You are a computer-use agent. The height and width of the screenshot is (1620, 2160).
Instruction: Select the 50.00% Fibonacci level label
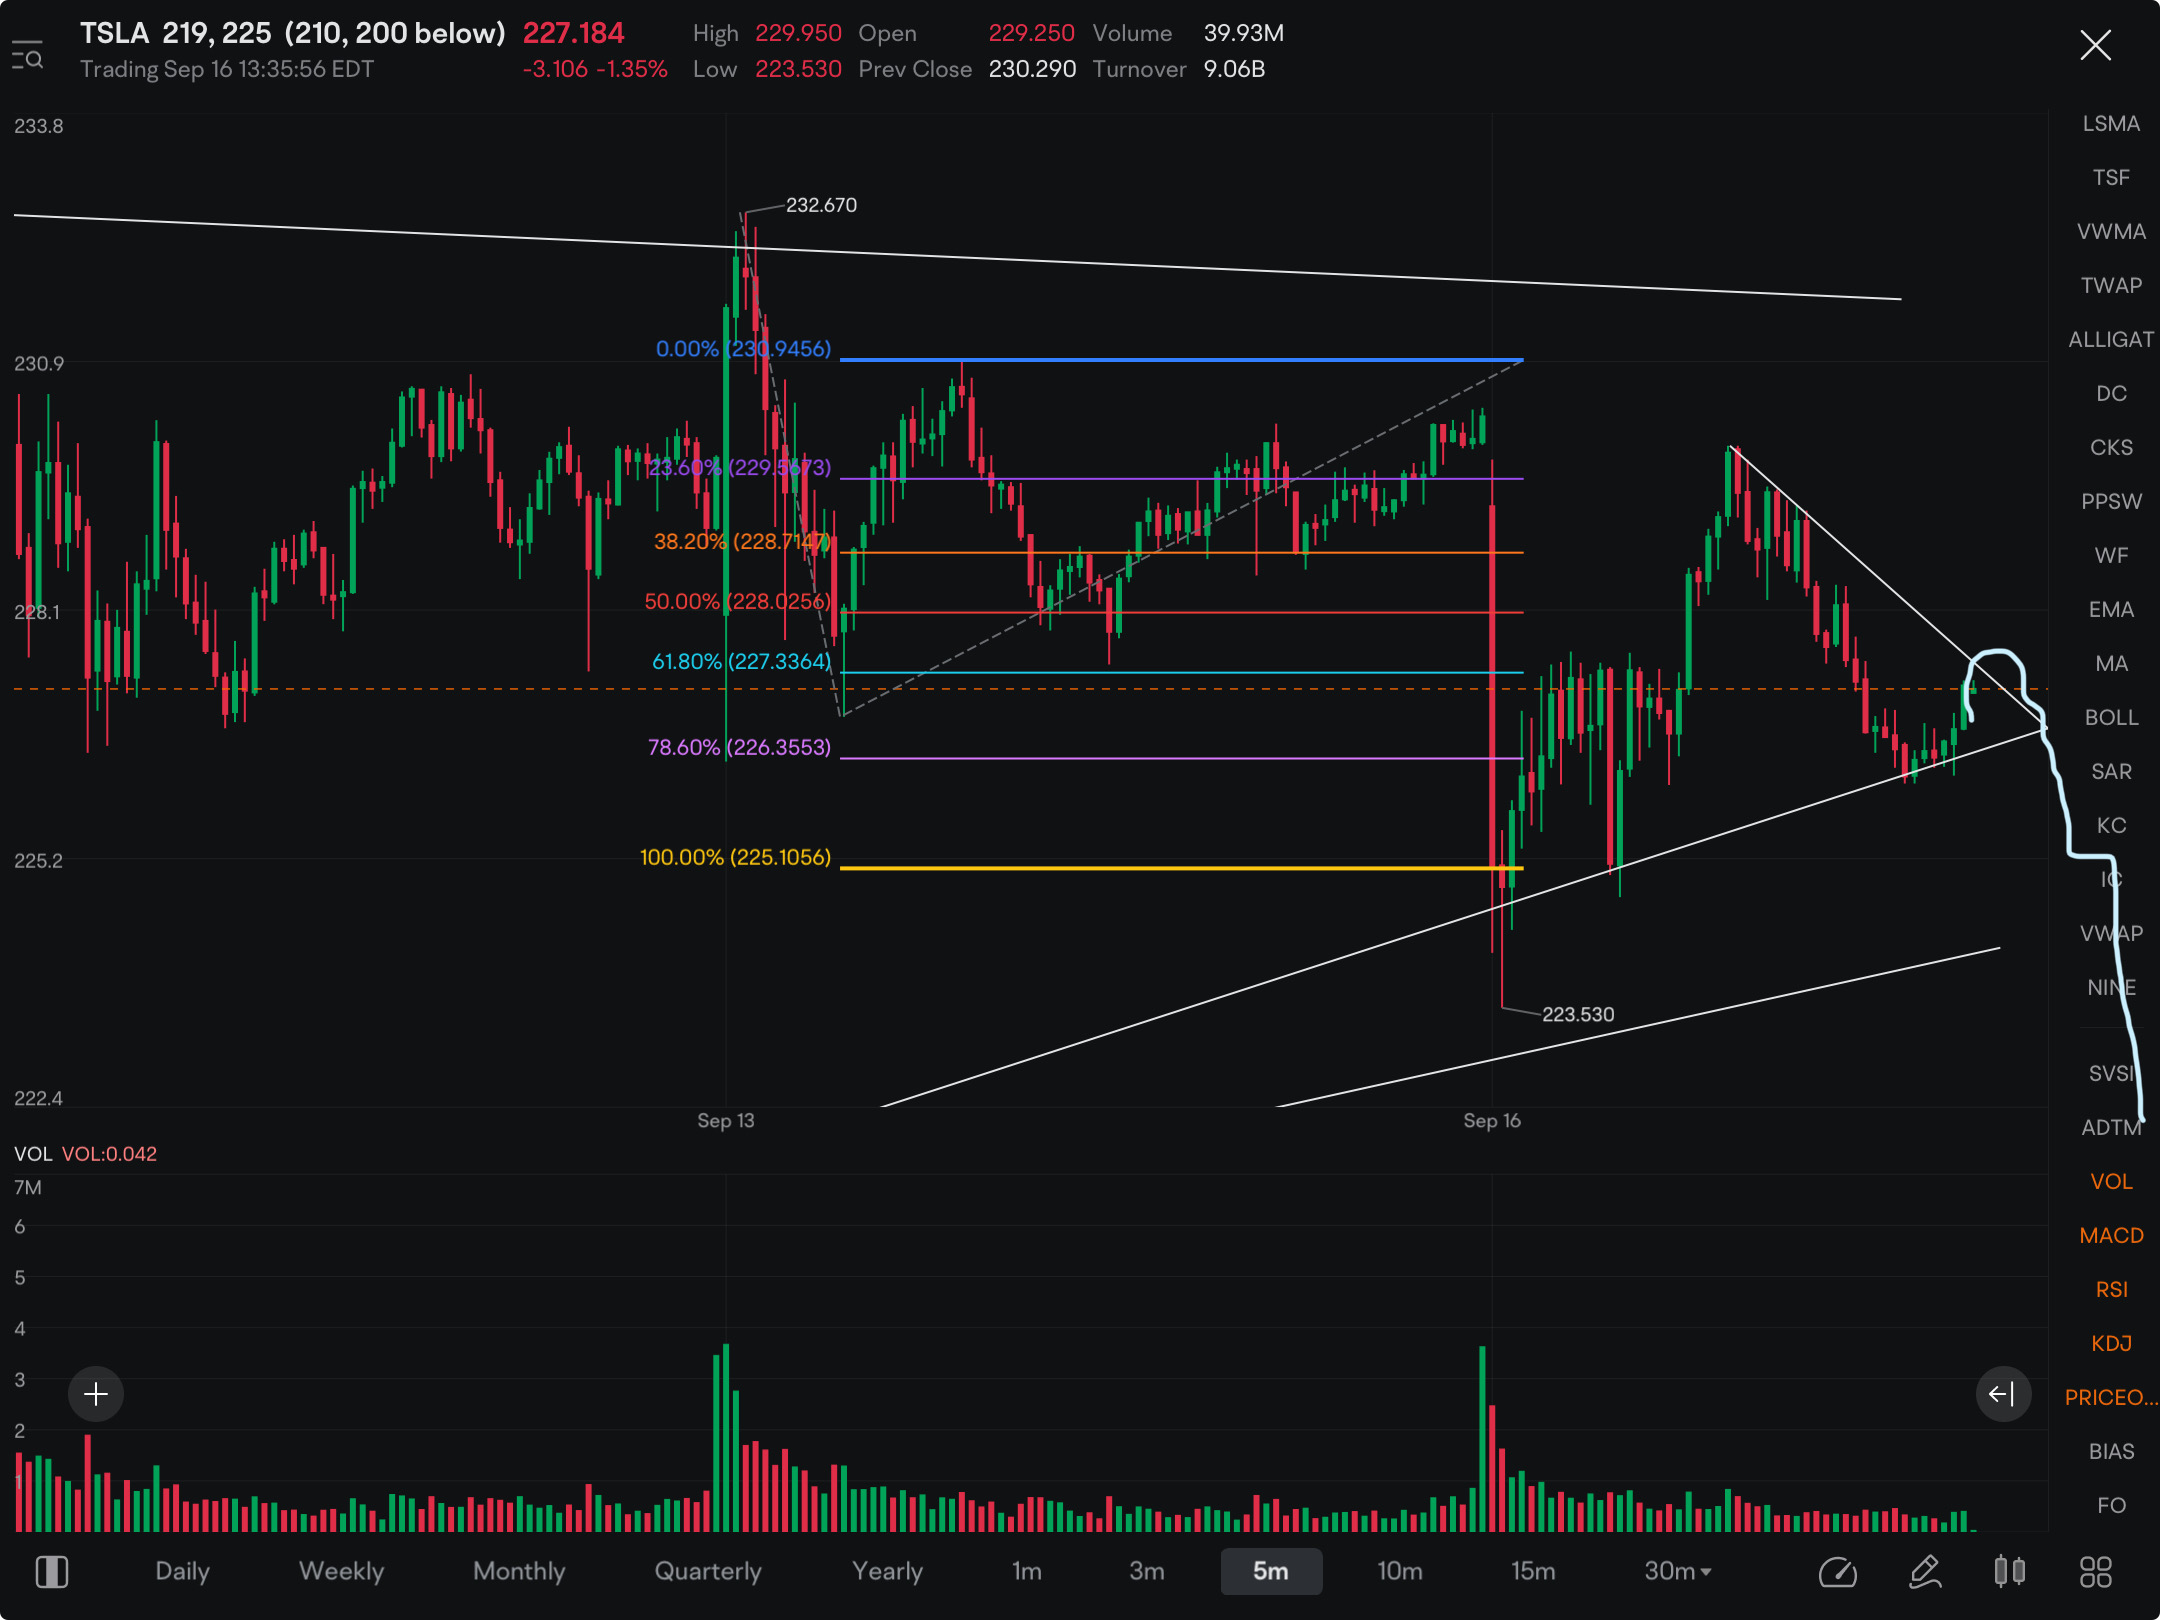pos(737,602)
